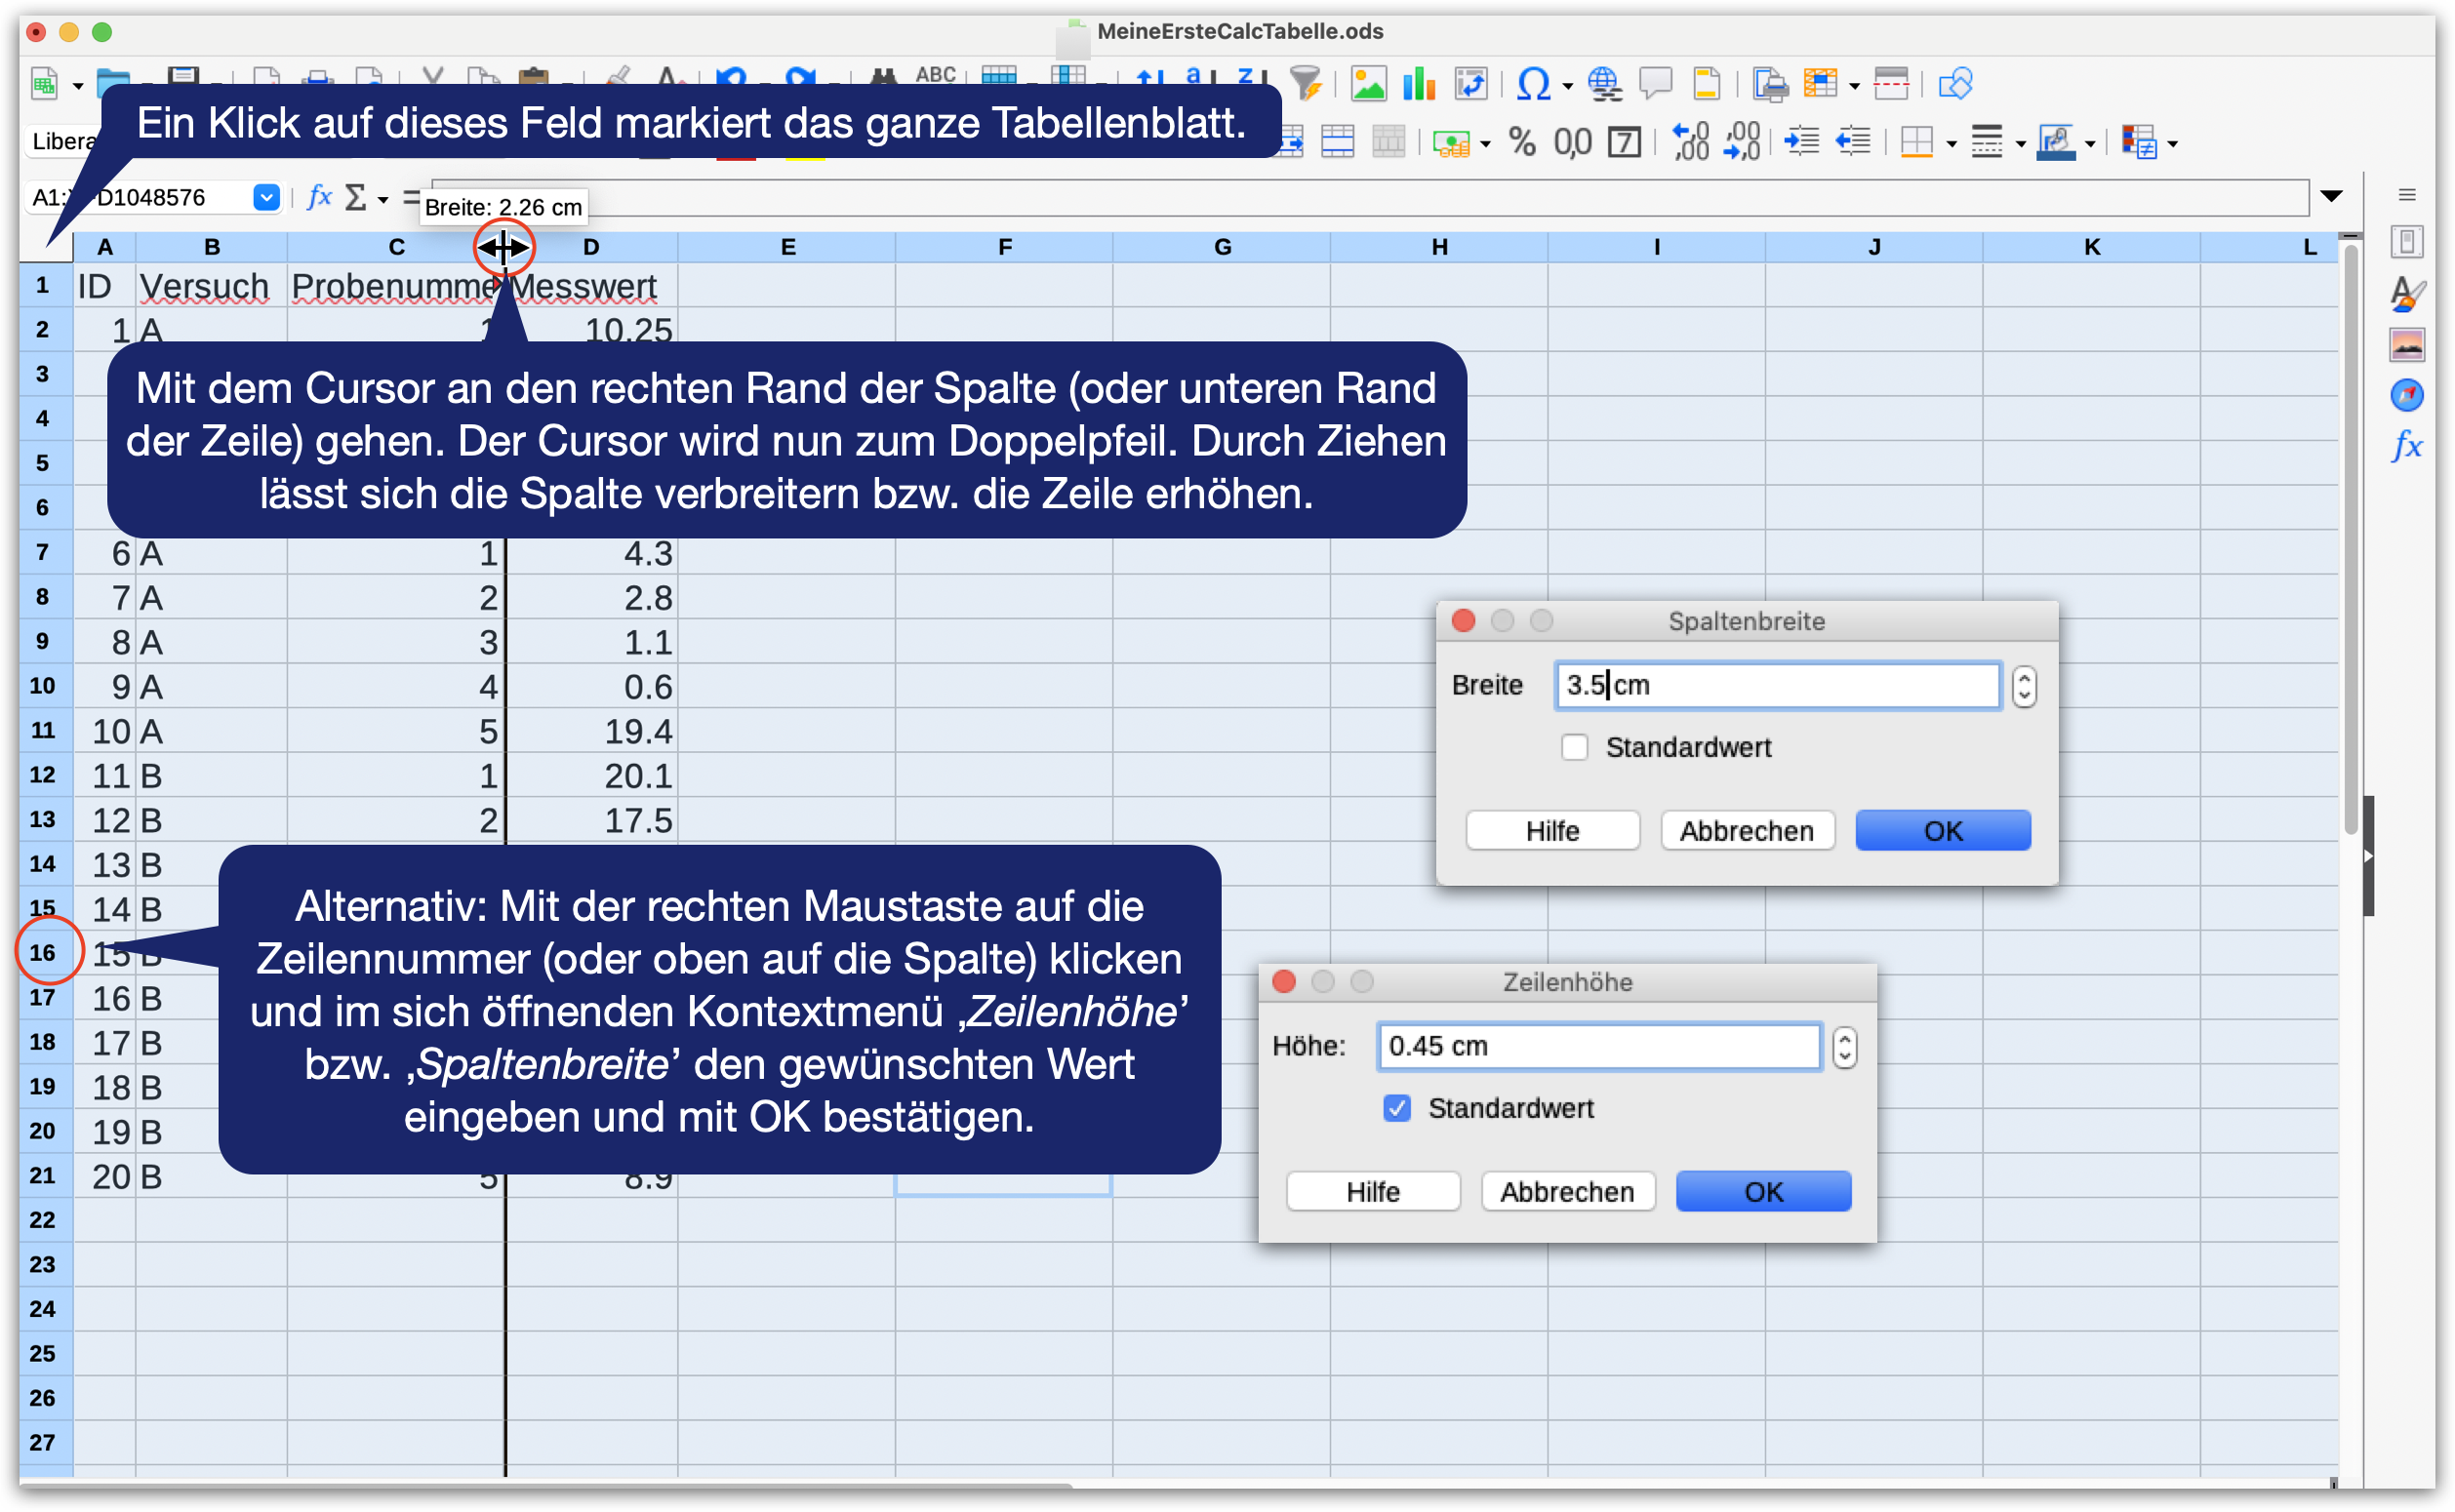Screen dimensions: 2455x1512
Task: Open the Name Box dropdown
Action: 266,197
